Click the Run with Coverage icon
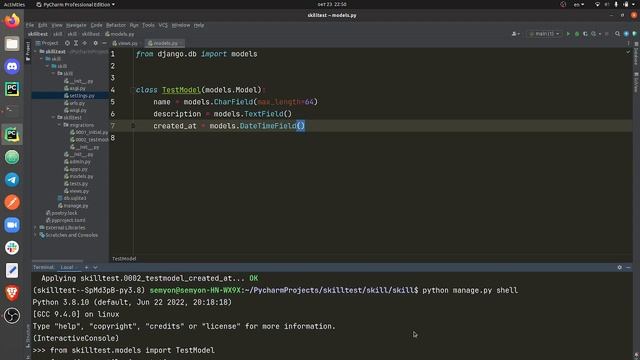Viewport: 640px width, 360px height. [x=585, y=34]
